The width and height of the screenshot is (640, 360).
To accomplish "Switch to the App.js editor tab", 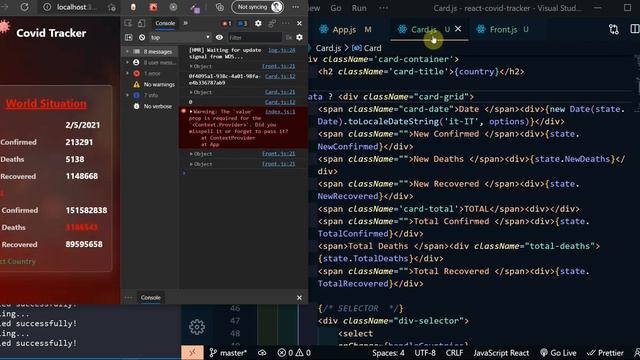I will [x=345, y=29].
